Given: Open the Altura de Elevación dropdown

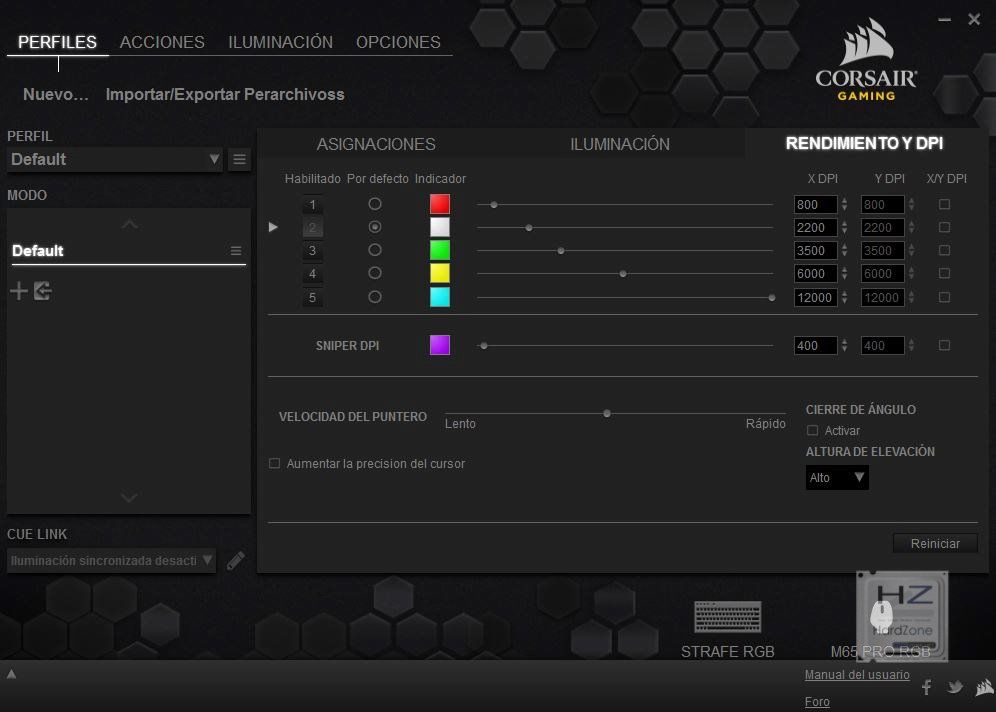Looking at the screenshot, I should 837,478.
